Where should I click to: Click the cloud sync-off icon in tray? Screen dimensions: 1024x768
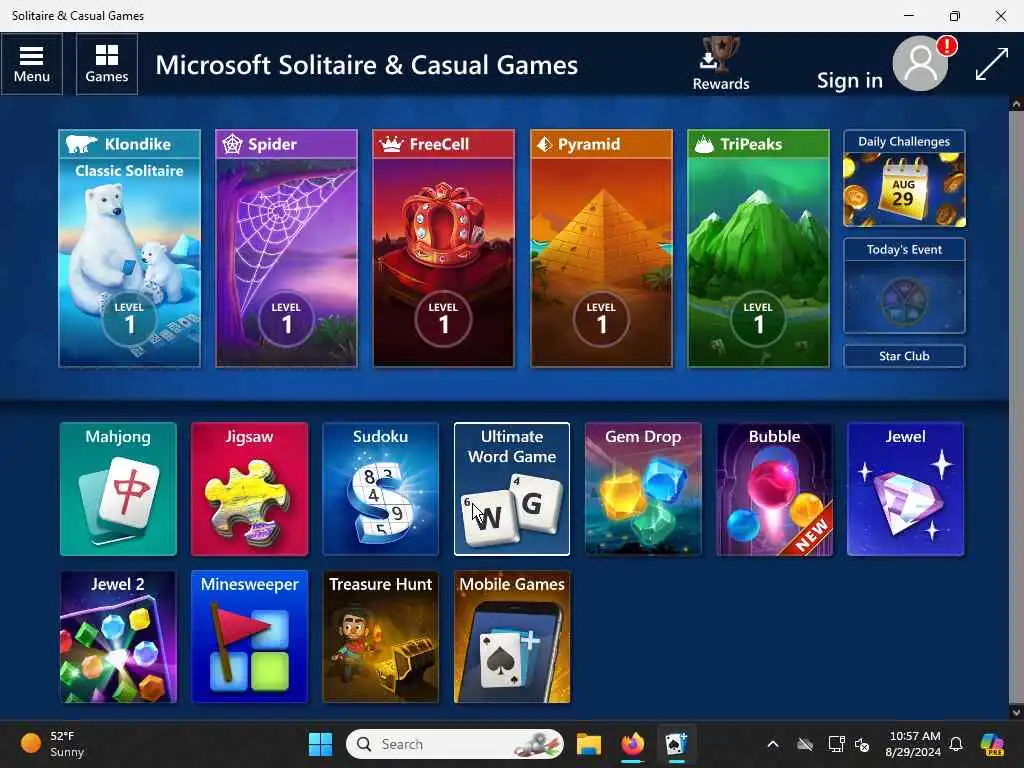[x=805, y=744]
